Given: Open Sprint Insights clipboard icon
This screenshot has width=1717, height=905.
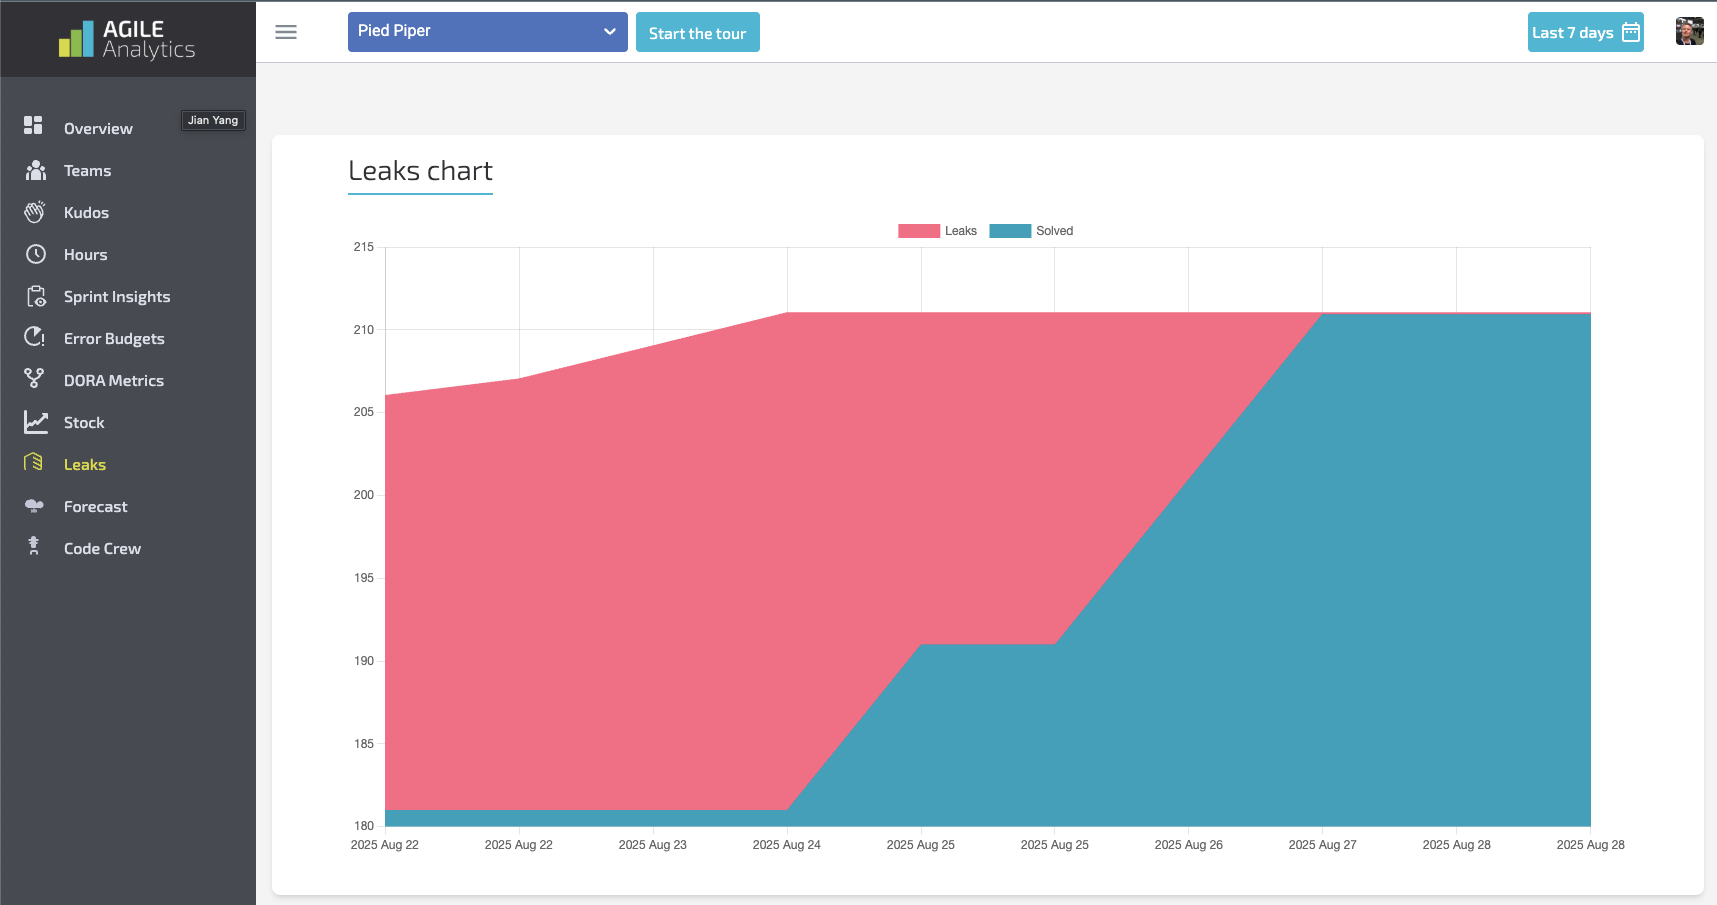Looking at the screenshot, I should tap(36, 296).
